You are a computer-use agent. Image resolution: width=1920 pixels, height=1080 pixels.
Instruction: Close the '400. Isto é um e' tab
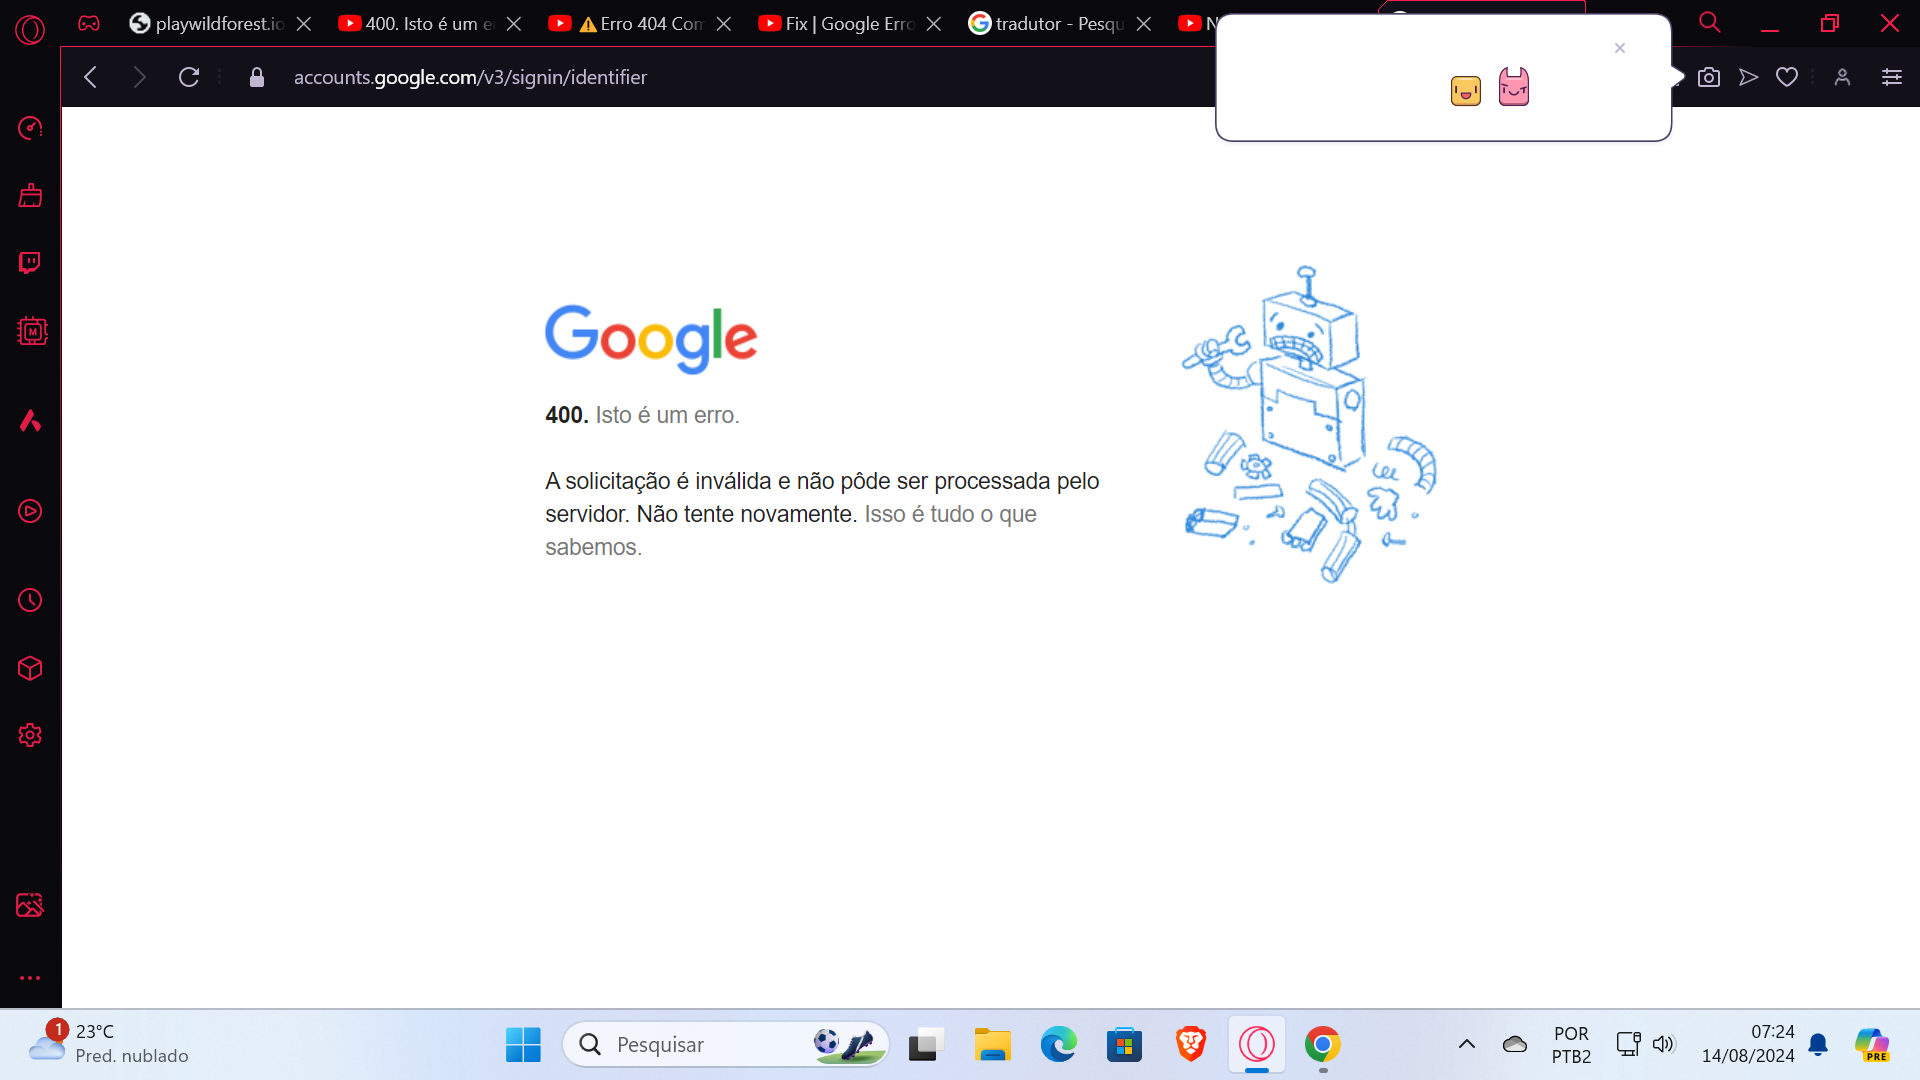click(x=514, y=23)
